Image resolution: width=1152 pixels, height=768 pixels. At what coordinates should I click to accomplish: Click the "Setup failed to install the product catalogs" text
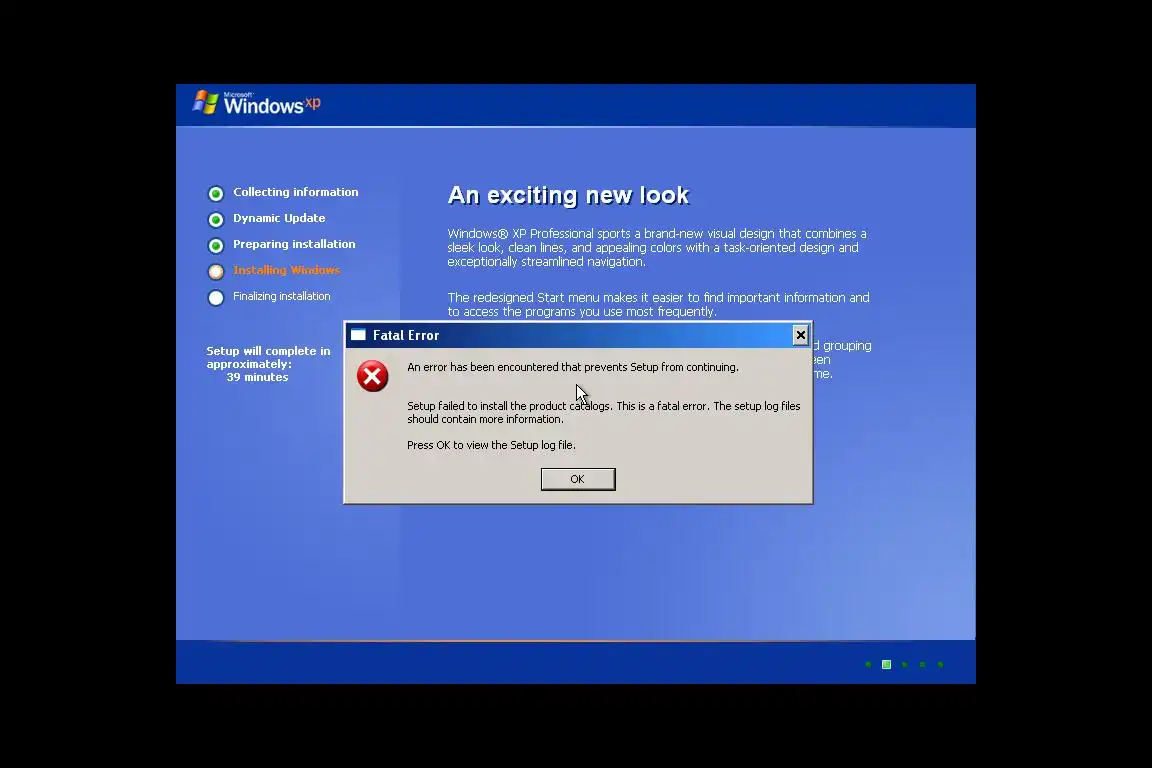pos(603,412)
